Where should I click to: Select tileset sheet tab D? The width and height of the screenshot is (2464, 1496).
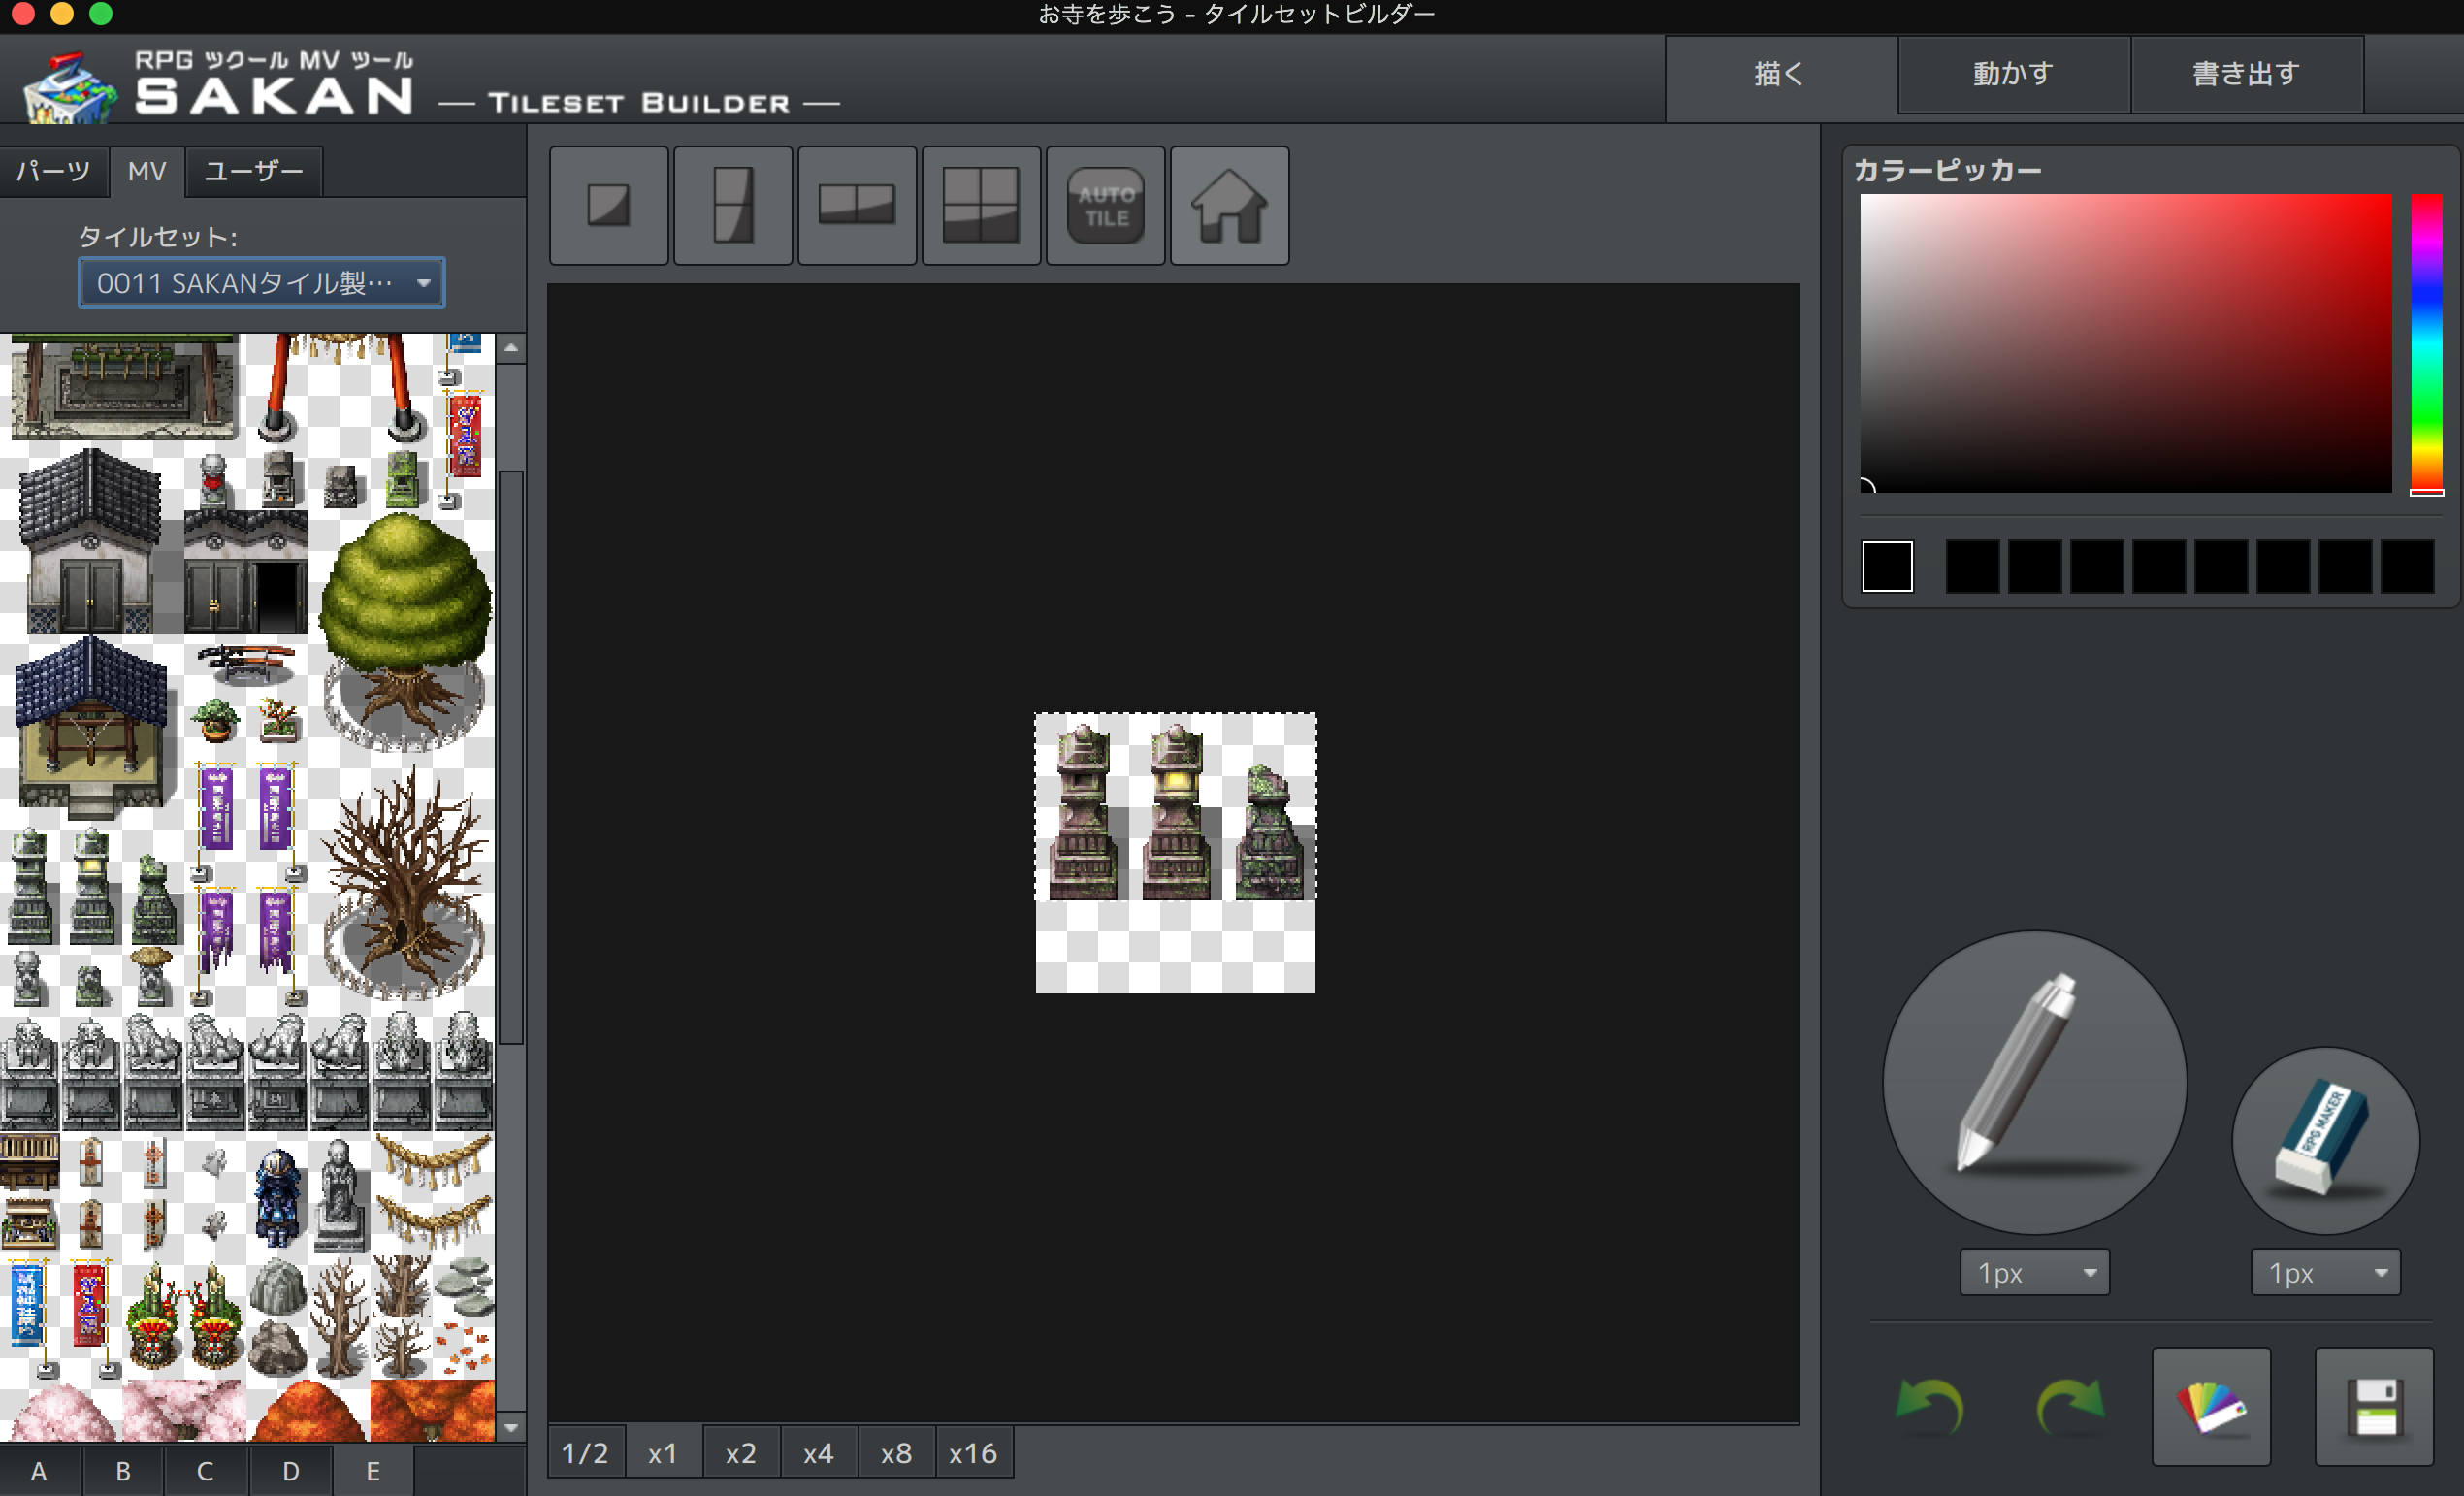(290, 1470)
